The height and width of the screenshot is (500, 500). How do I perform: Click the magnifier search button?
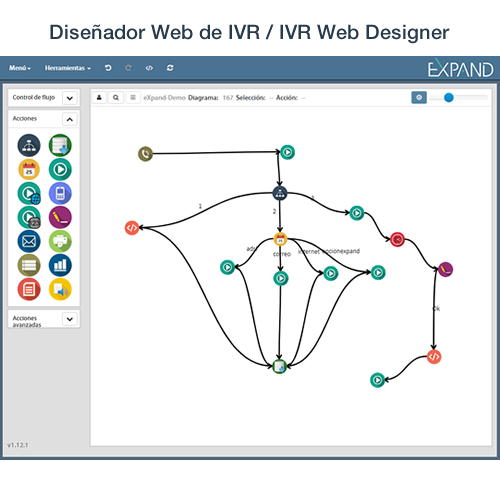[116, 98]
